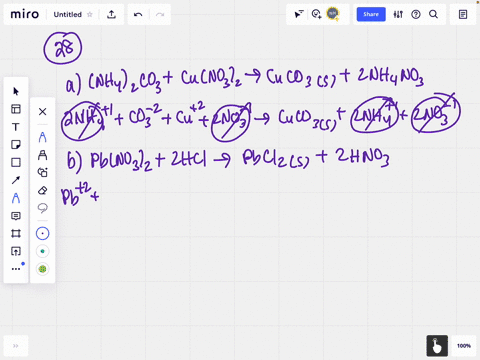
Task: Click the export board icon
Action: click(x=111, y=14)
